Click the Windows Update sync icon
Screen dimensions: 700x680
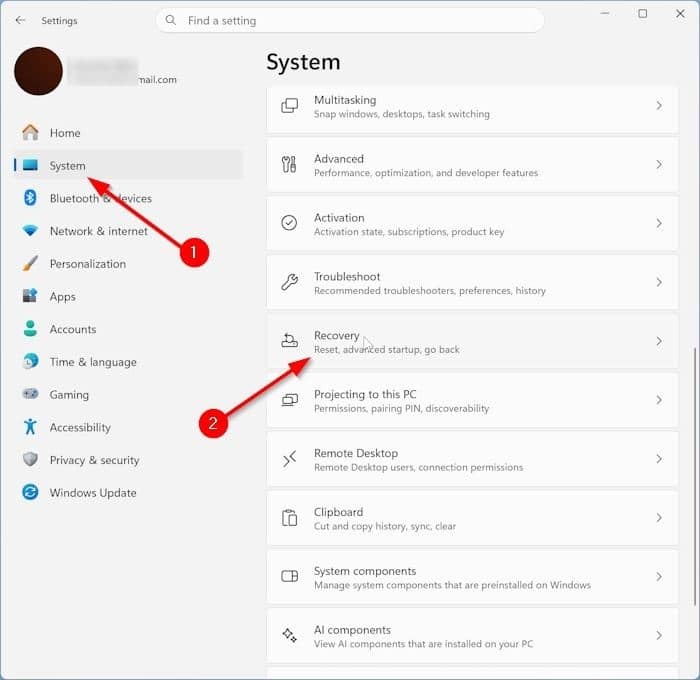[x=30, y=492]
